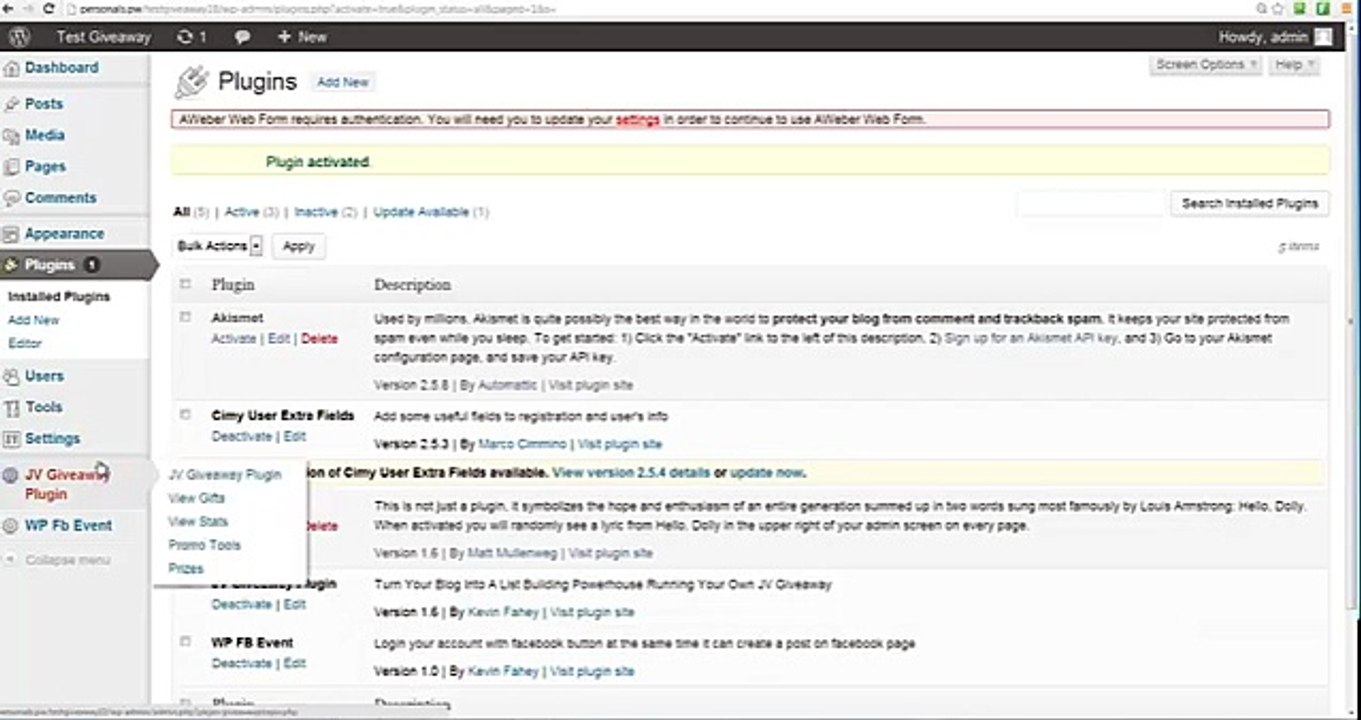Screen dimensions: 1361x720
Task: Sort by the Plugin column header
Action: pos(233,285)
